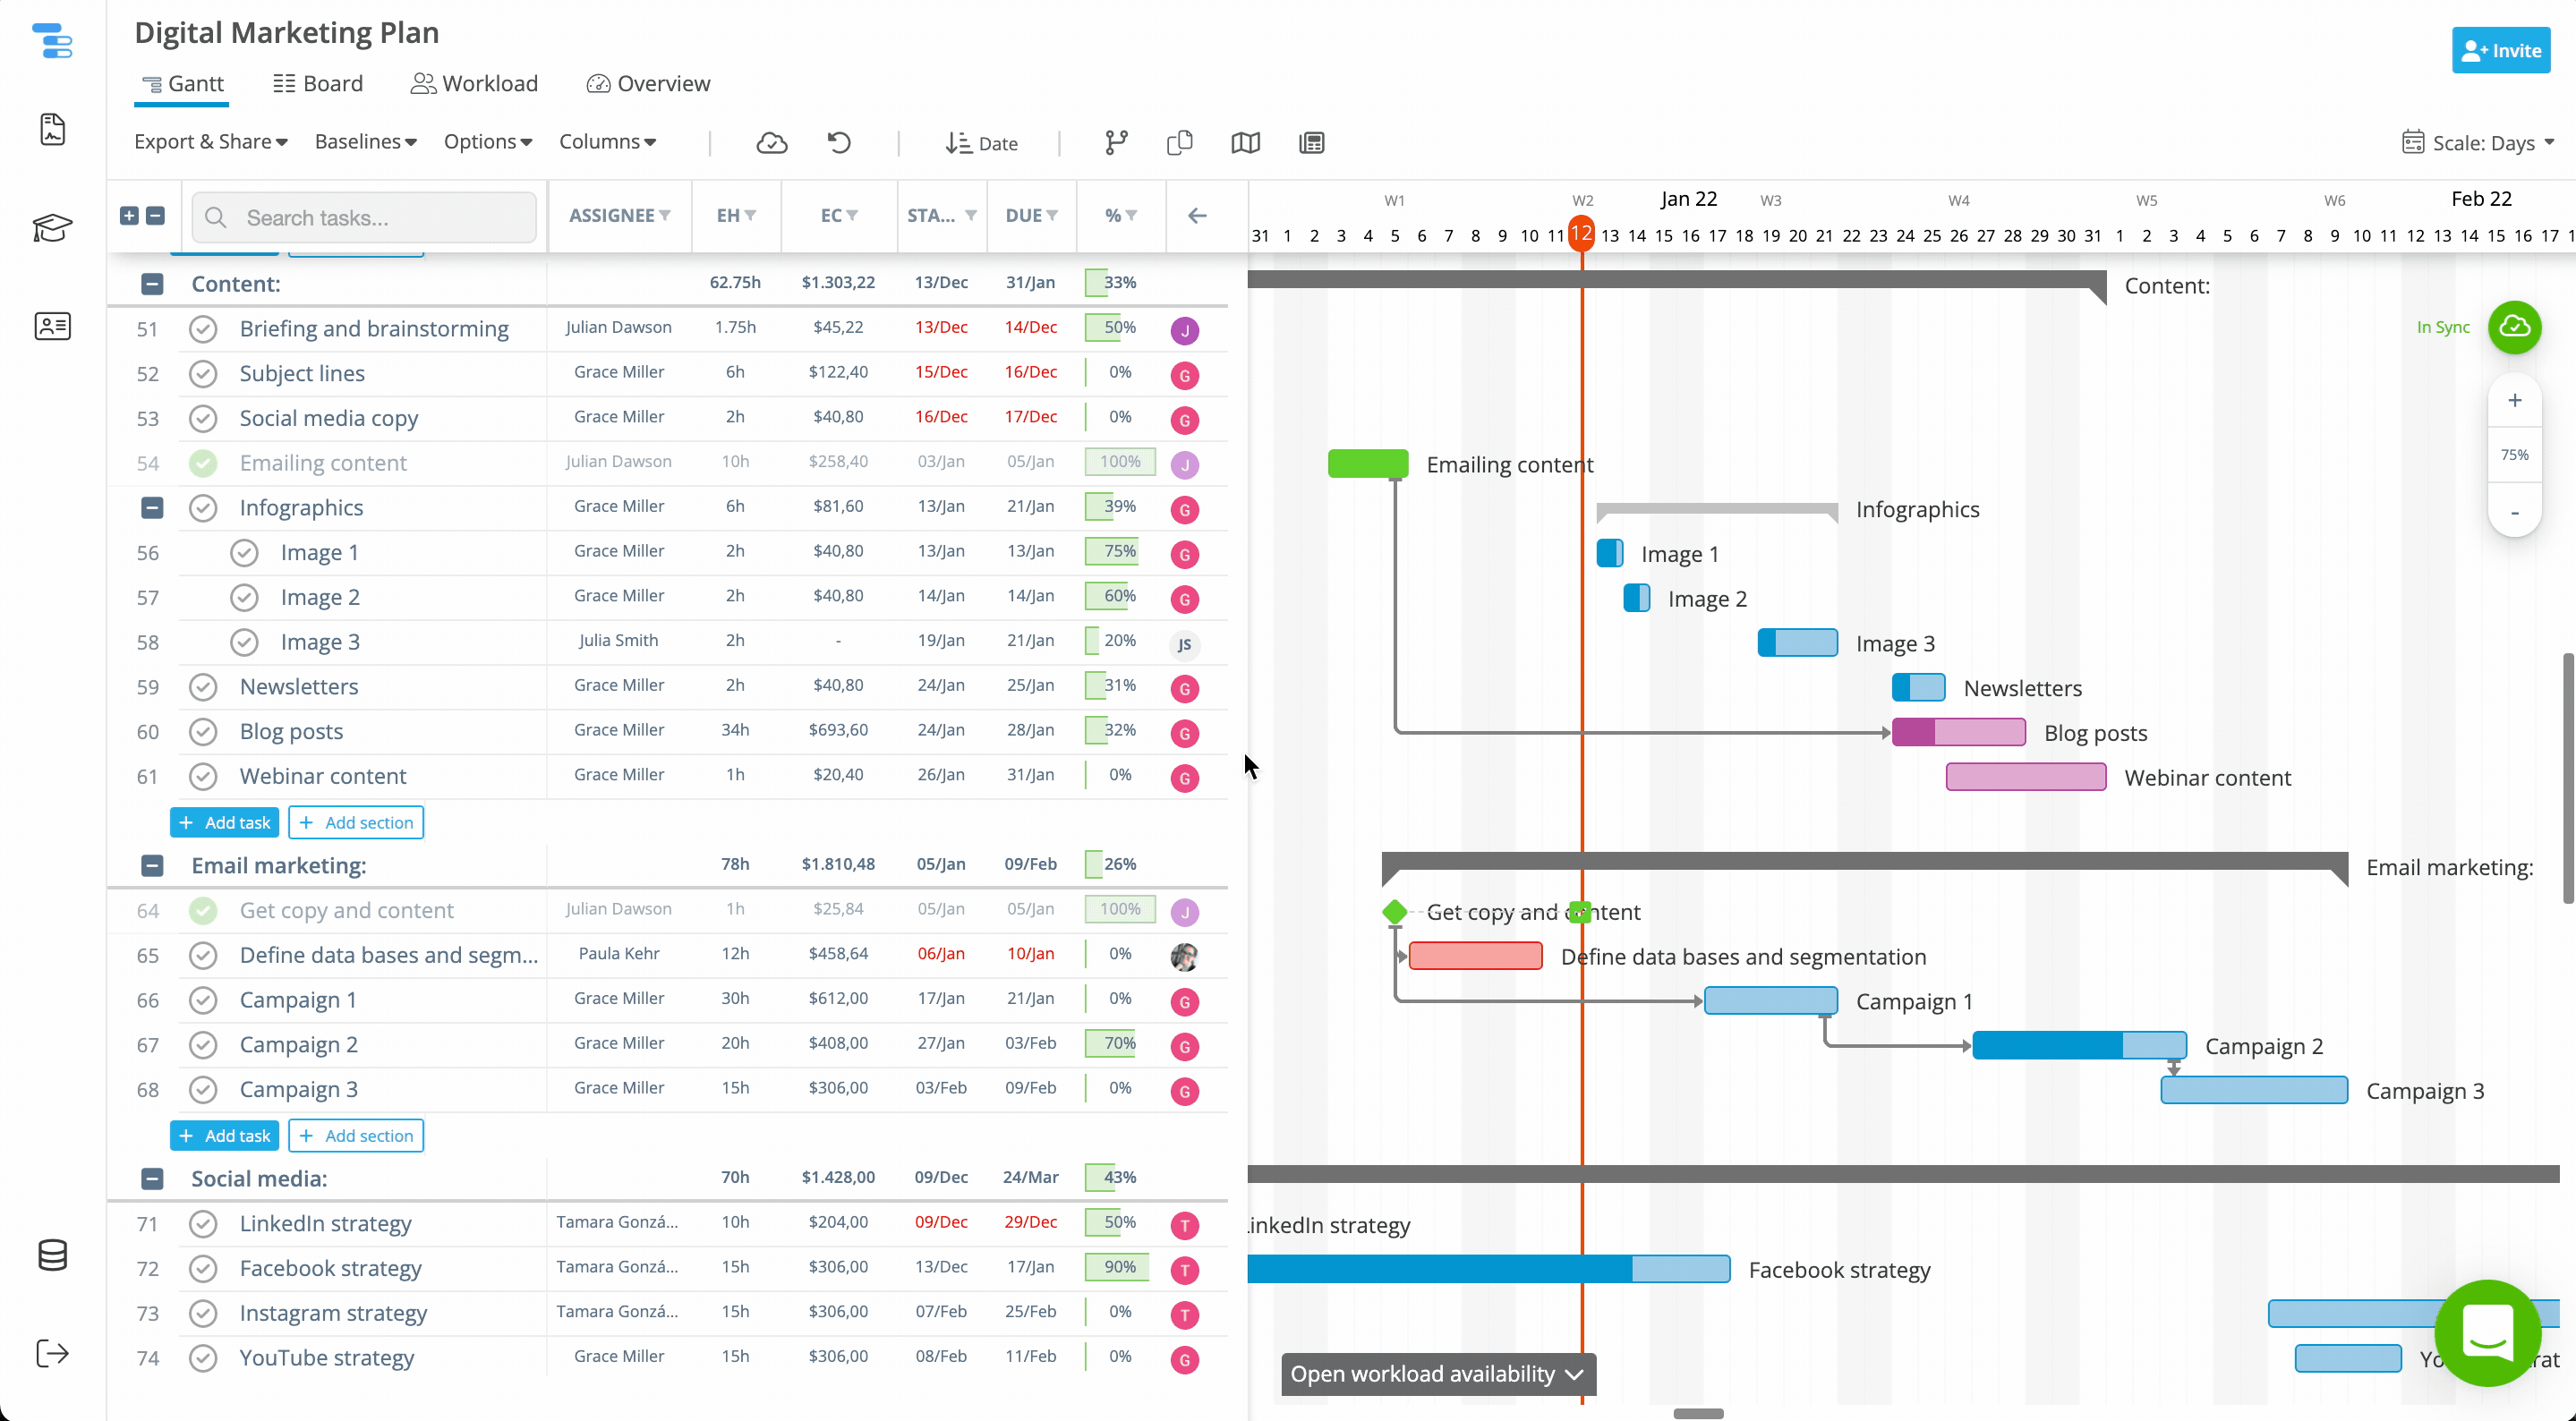Click the undo arrow icon in toolbar
This screenshot has width=2576, height=1421.
click(x=838, y=143)
